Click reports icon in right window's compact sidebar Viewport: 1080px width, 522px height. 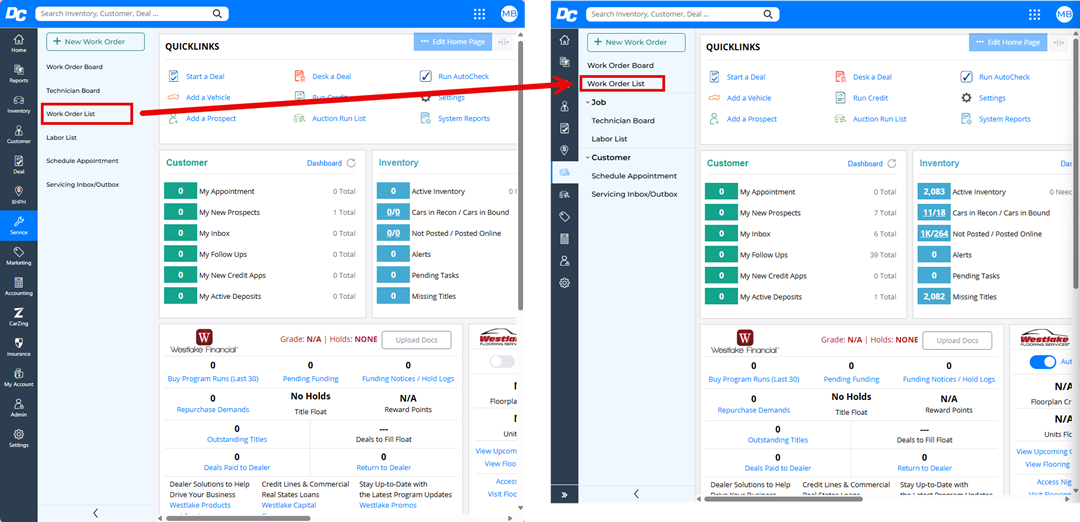(x=564, y=62)
